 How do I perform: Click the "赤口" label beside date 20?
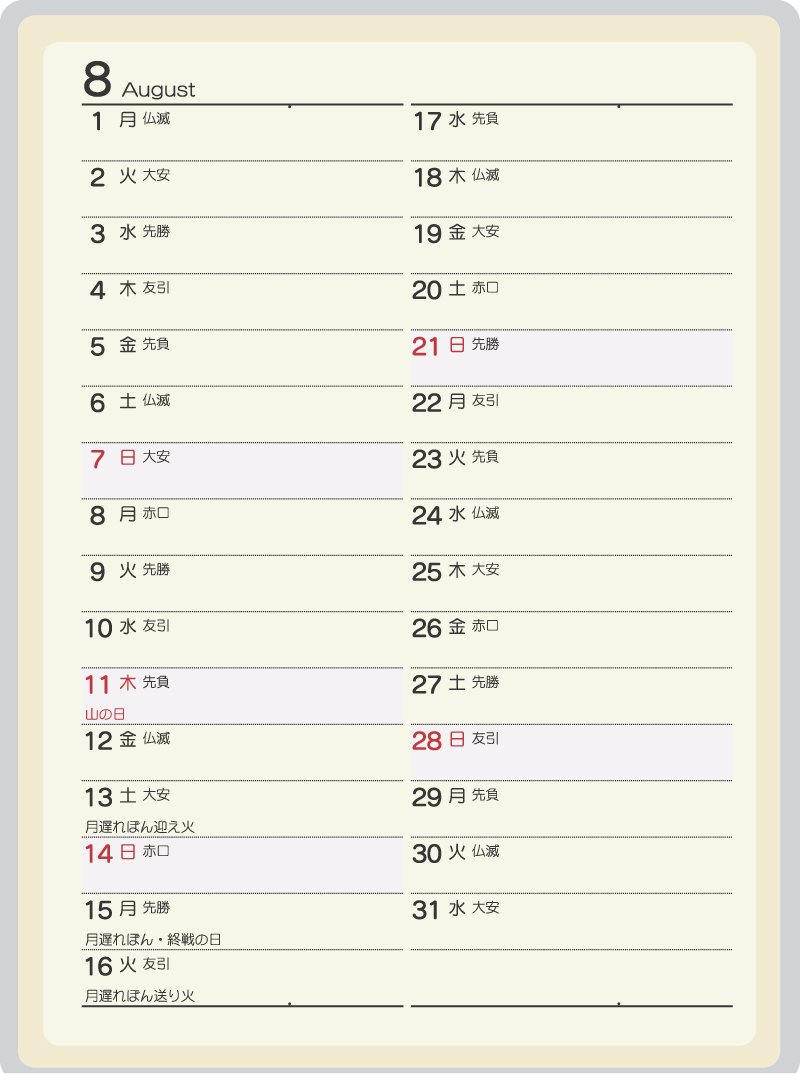[x=485, y=288]
